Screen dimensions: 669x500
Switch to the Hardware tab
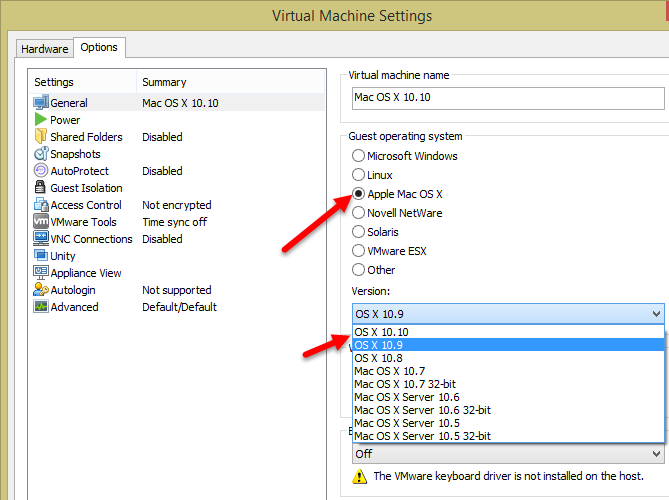point(44,48)
